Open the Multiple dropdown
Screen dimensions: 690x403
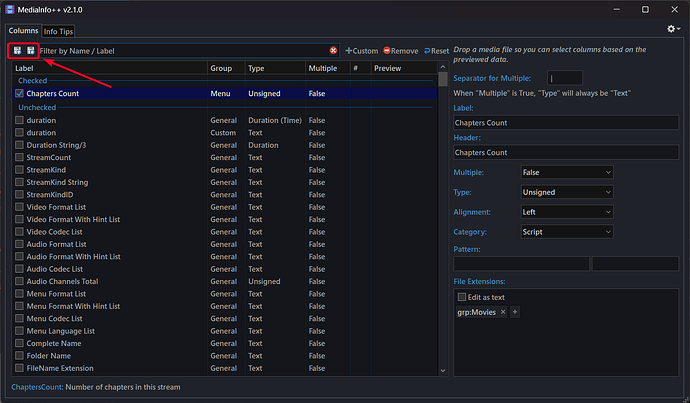click(566, 172)
